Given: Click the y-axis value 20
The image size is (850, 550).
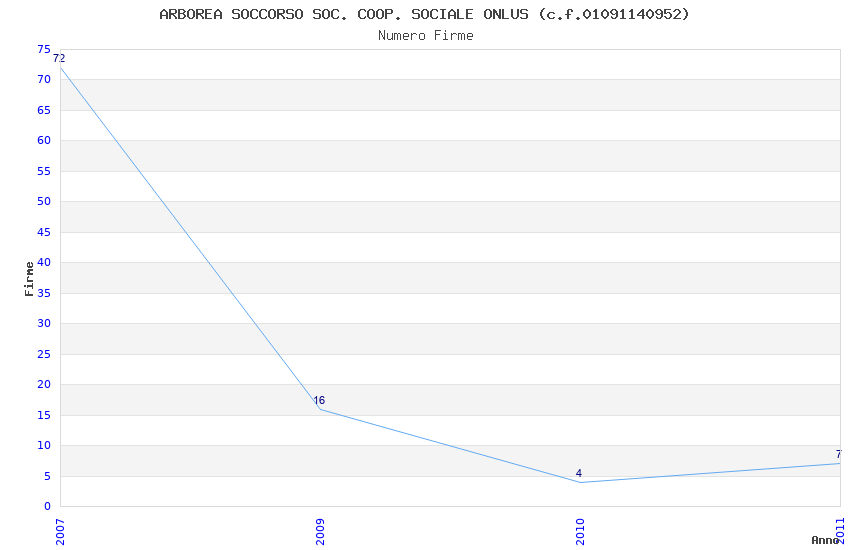Looking at the screenshot, I should coord(44,384).
